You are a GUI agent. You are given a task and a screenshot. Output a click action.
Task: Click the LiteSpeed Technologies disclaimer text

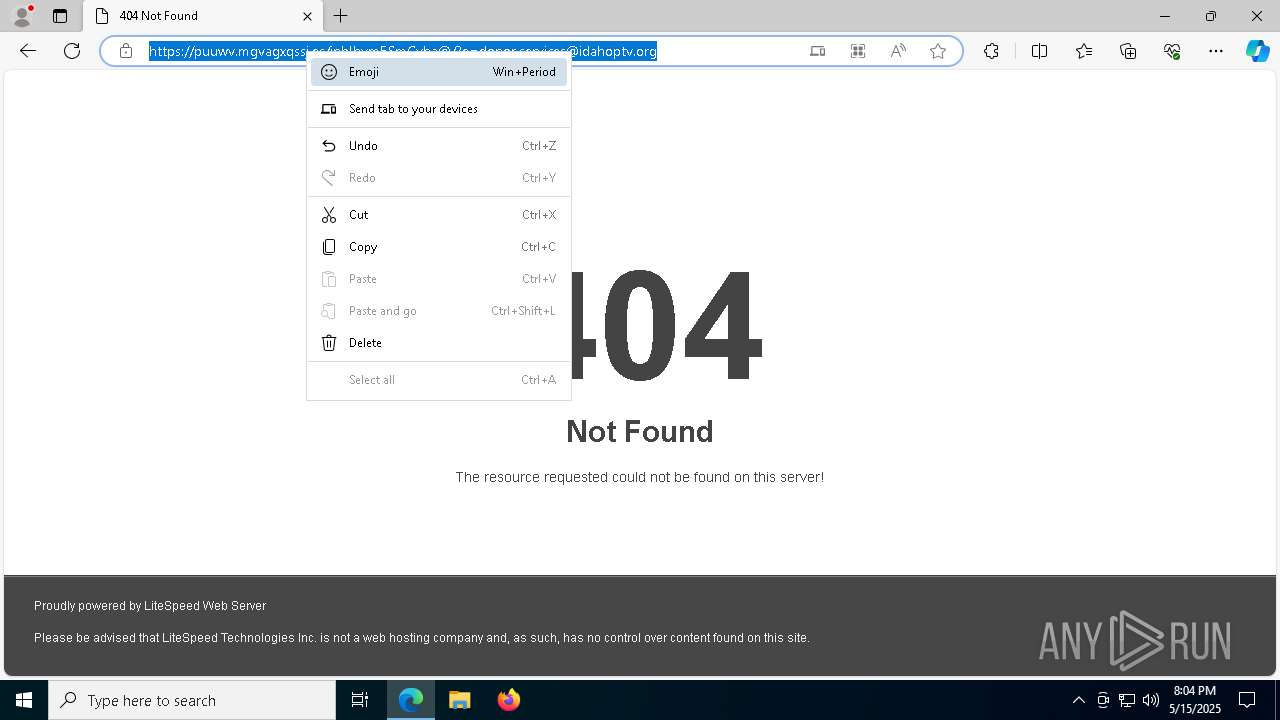coord(422,638)
